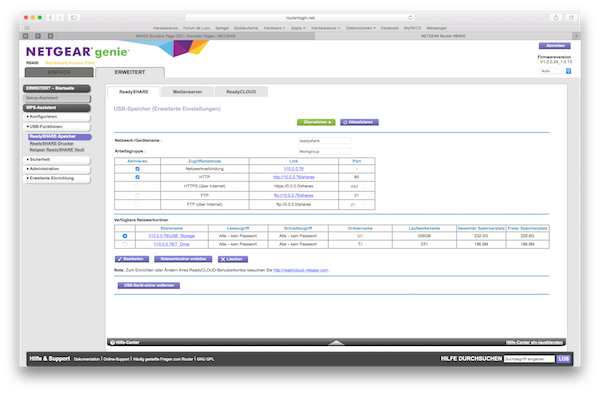
Task: Uncheck the Netzwerkverbindung access checkbox
Action: pos(137,169)
